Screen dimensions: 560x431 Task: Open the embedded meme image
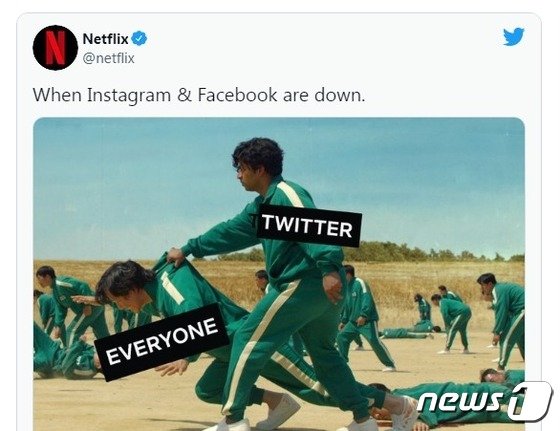(279, 274)
